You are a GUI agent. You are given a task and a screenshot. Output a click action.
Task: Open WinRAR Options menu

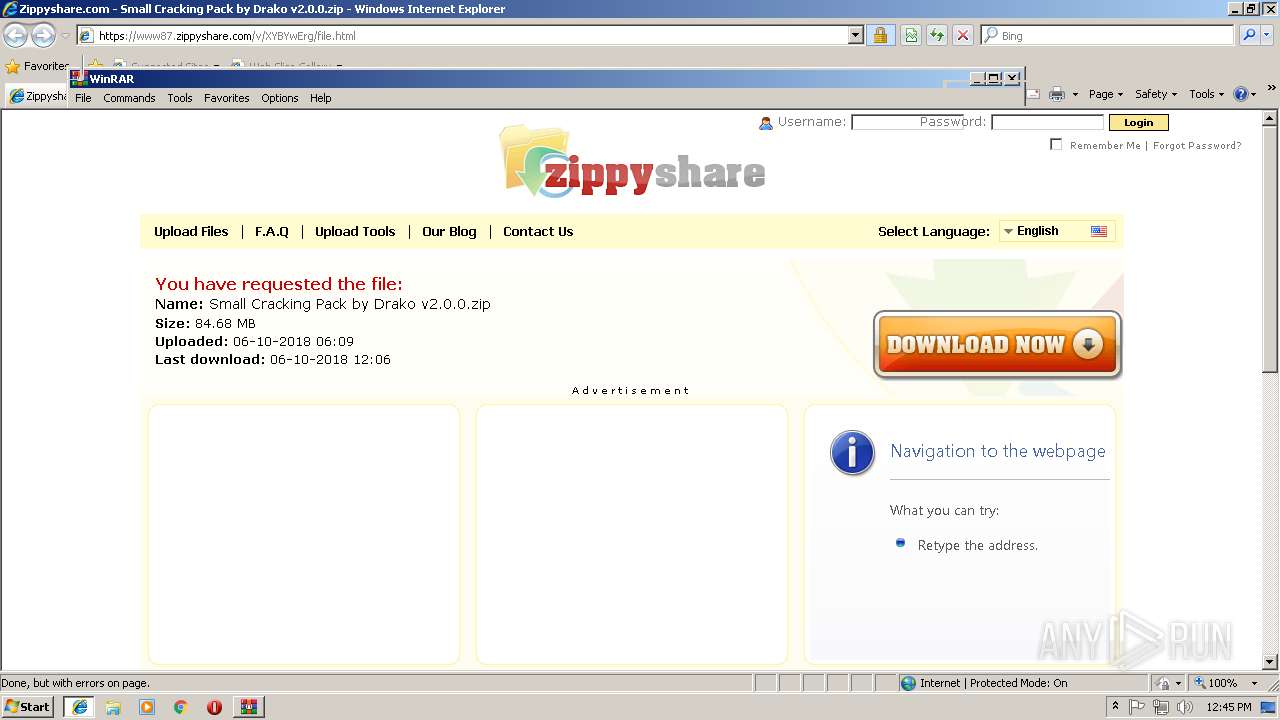280,98
